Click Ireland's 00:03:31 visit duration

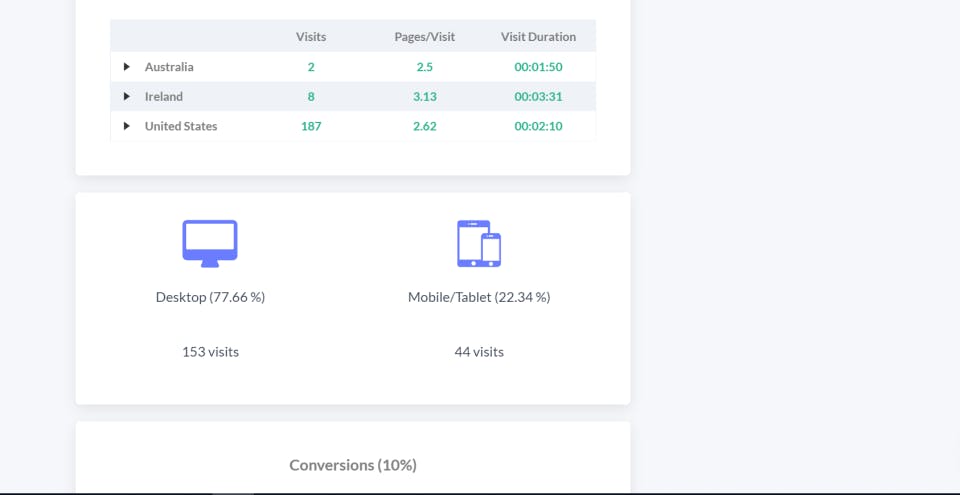538,96
